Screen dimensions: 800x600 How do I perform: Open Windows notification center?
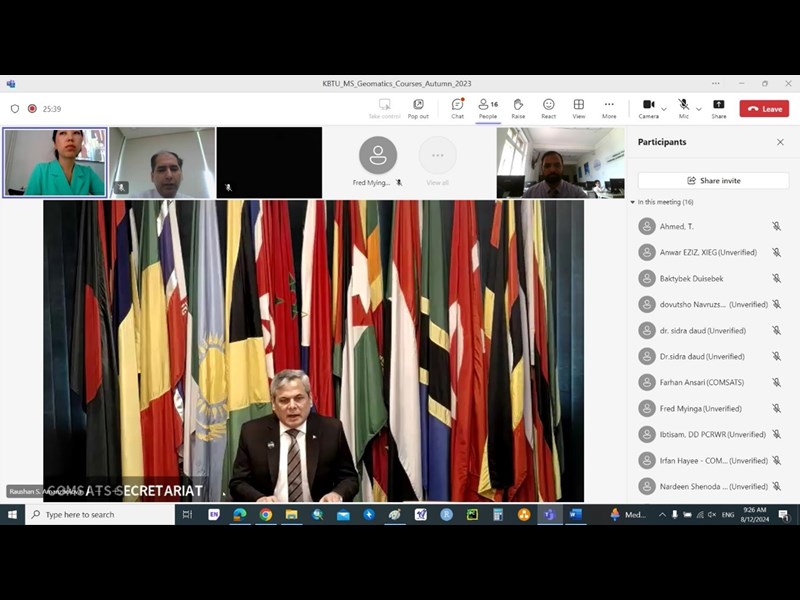coord(784,514)
